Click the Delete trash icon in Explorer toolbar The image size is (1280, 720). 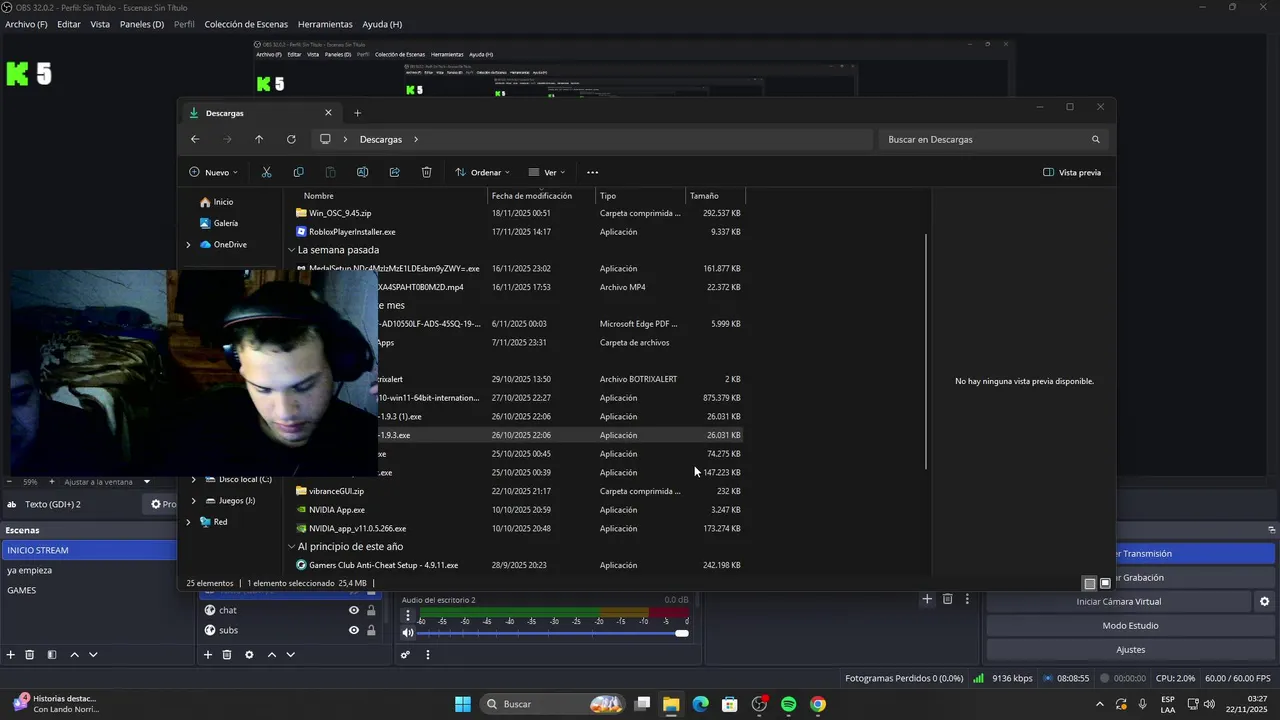426,172
